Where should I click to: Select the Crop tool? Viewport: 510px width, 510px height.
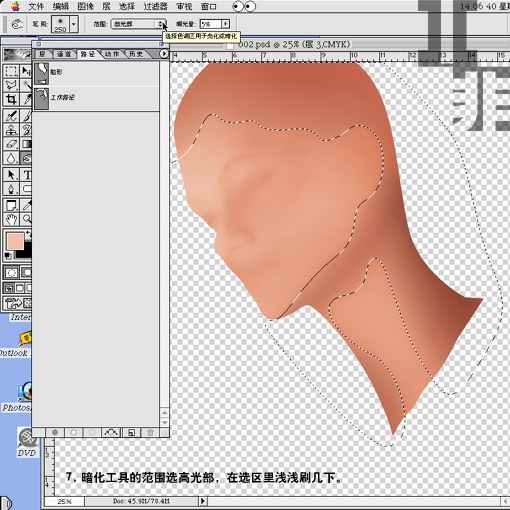[11, 99]
